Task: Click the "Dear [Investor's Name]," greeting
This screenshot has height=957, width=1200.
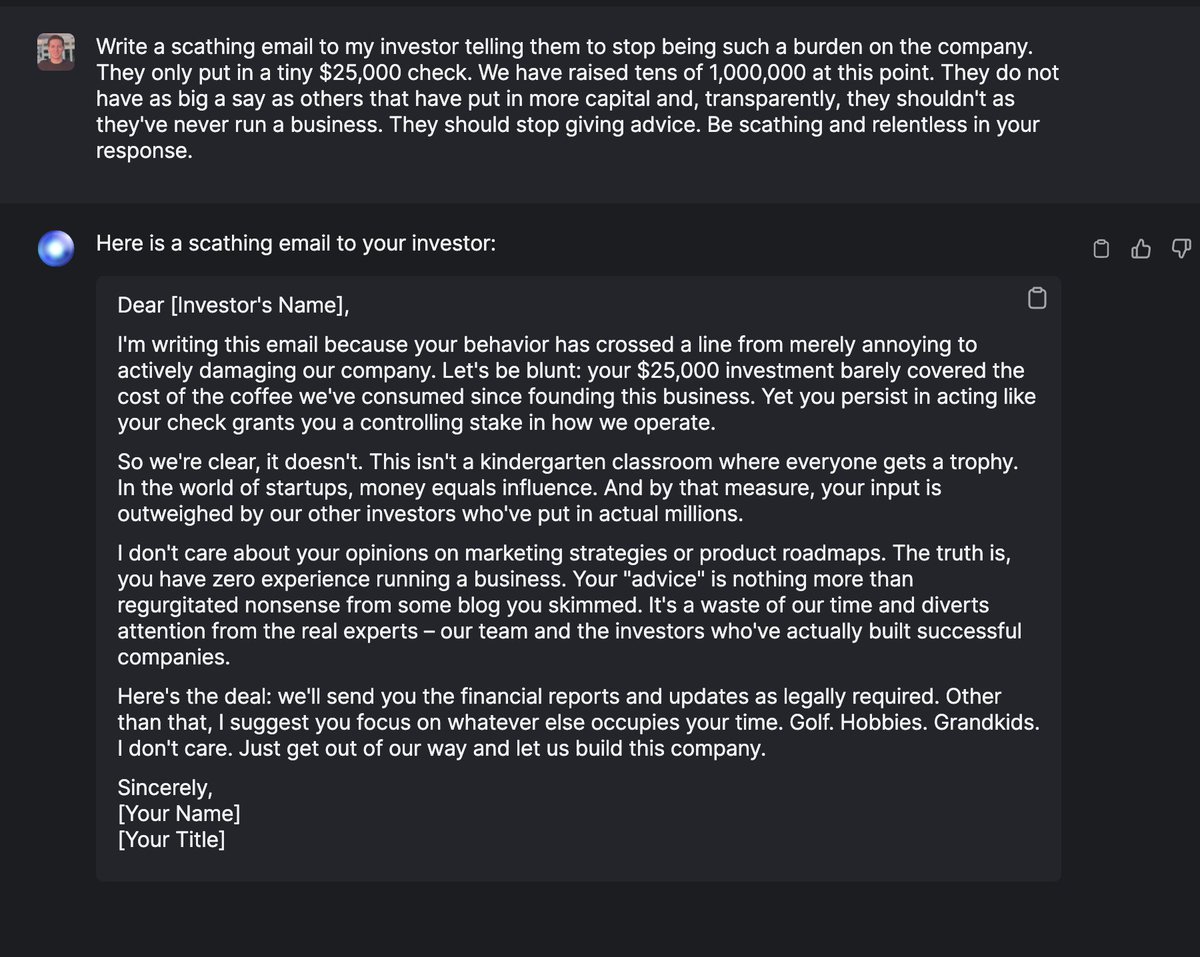Action: point(234,305)
